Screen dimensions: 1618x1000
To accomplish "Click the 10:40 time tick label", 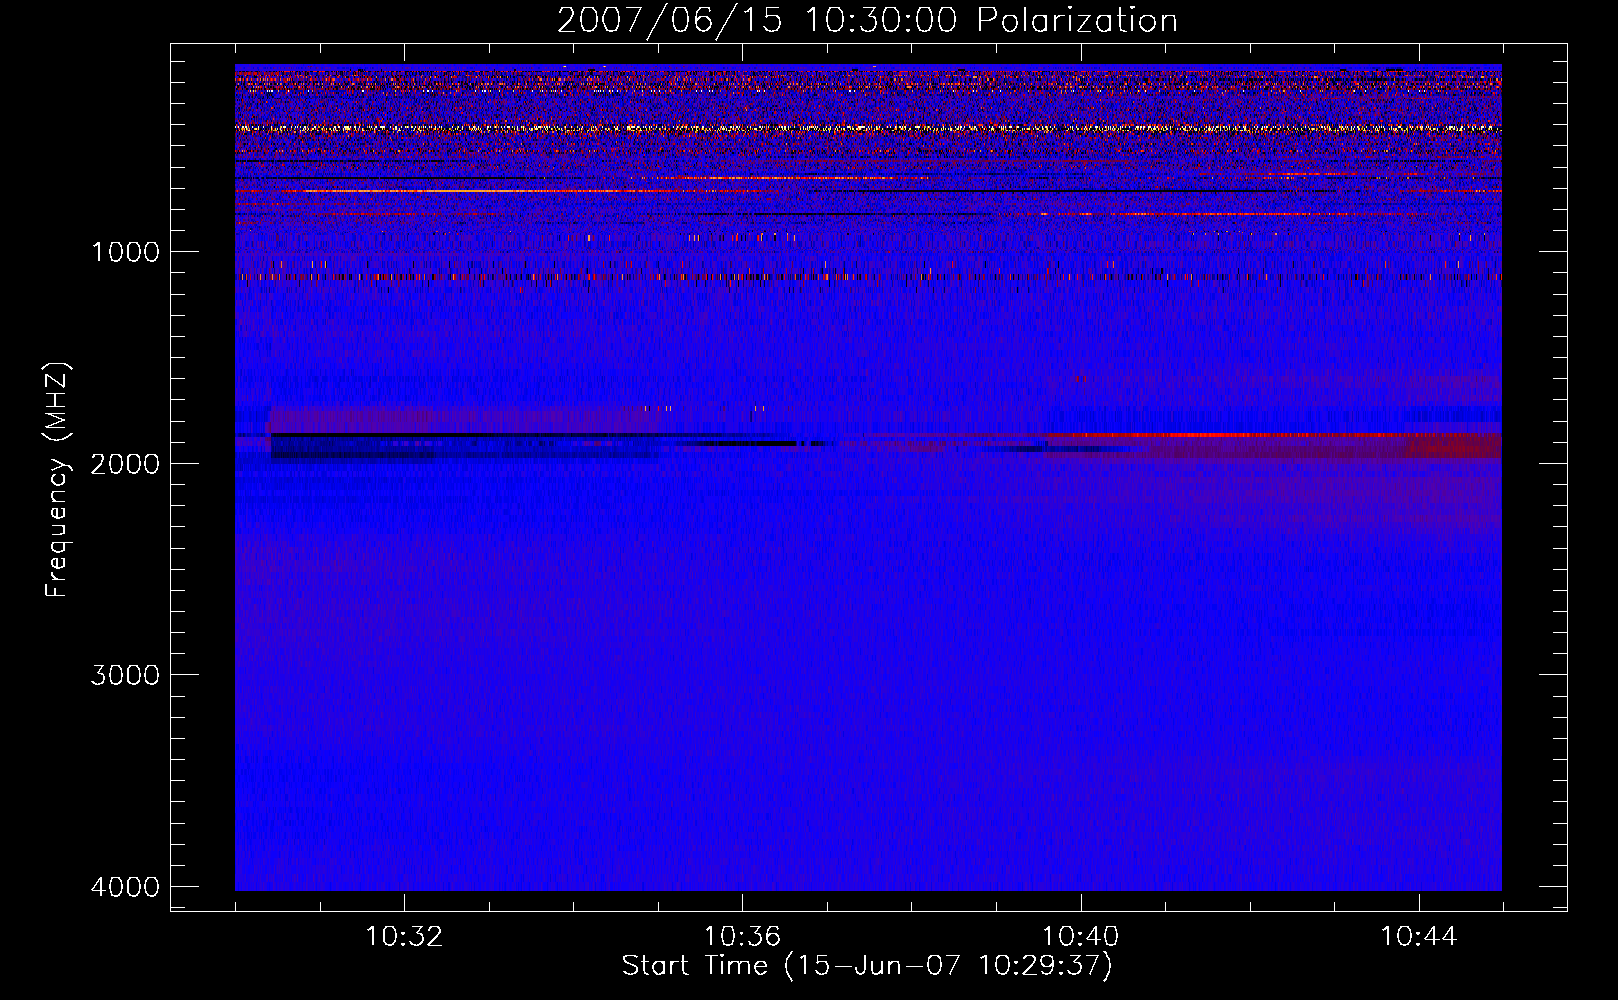I will click(1081, 937).
